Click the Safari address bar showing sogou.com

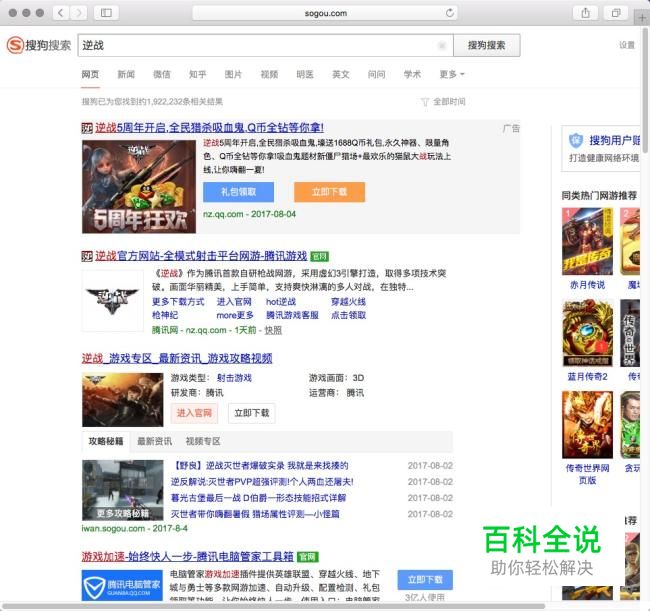[x=325, y=13]
